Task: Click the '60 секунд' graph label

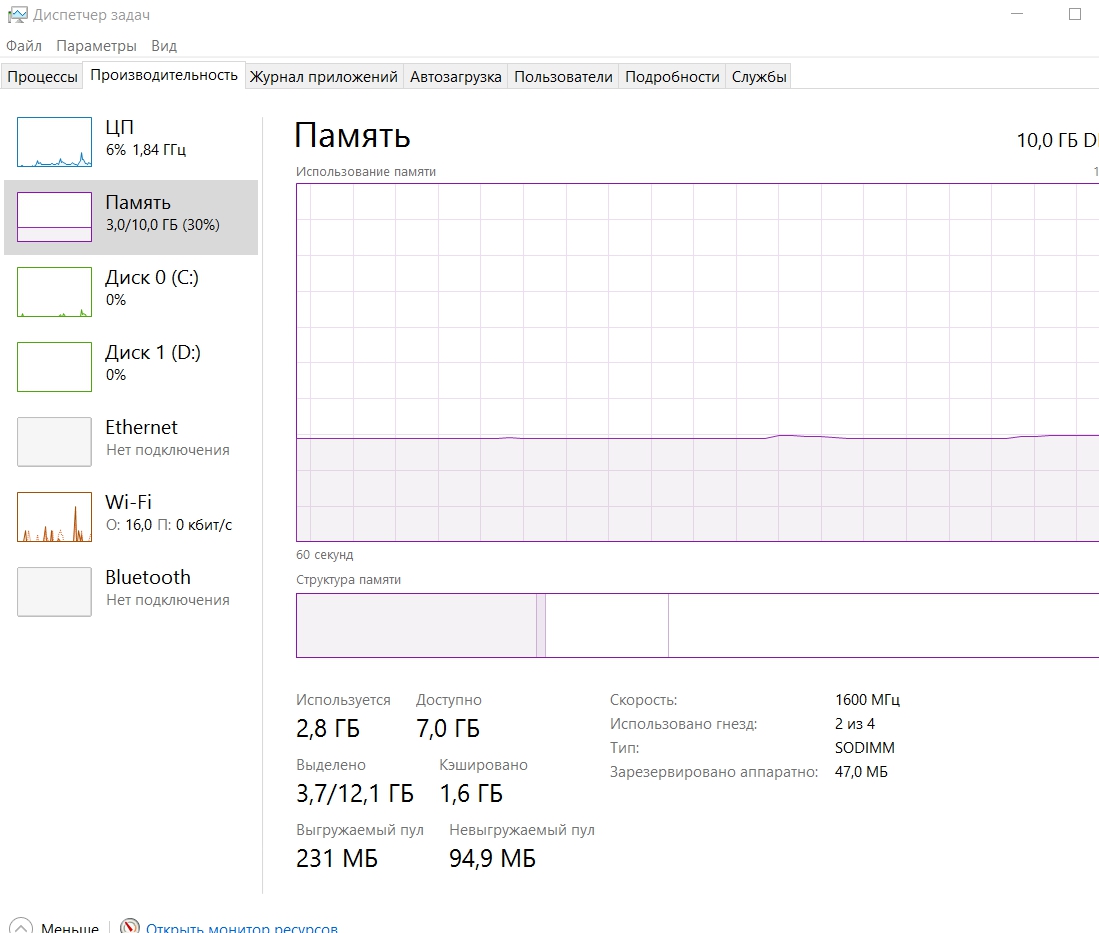Action: click(x=325, y=554)
